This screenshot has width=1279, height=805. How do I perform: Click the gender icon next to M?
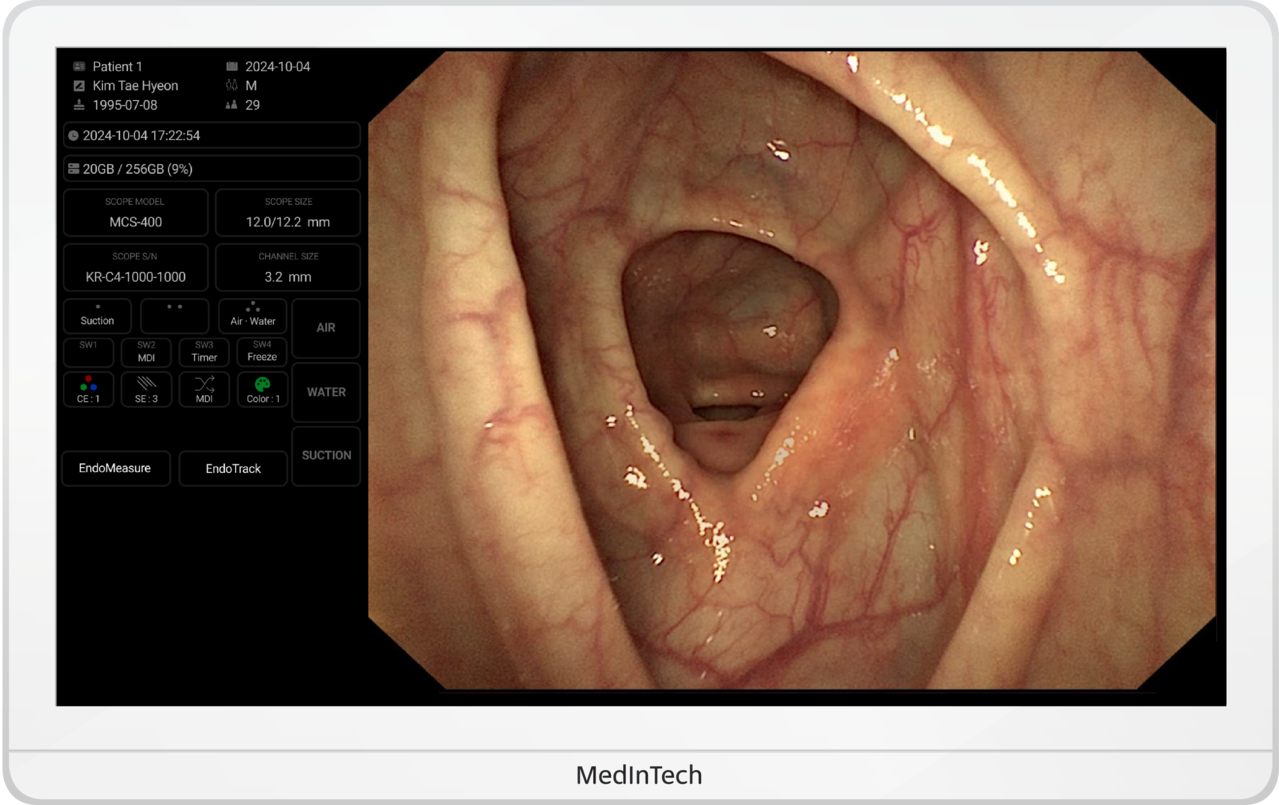(x=232, y=86)
